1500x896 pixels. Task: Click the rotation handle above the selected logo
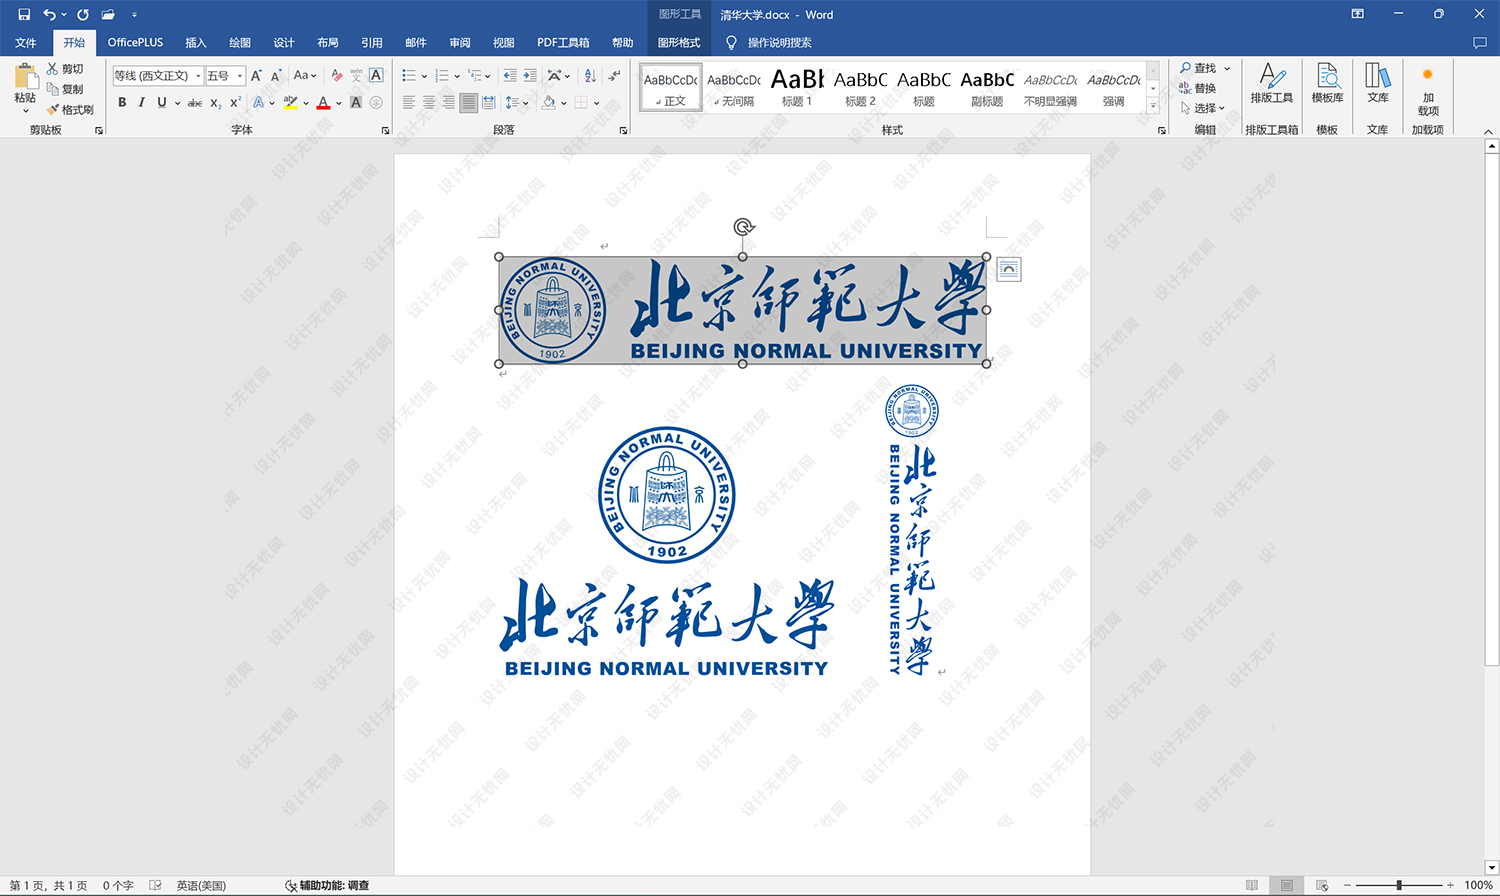[743, 227]
